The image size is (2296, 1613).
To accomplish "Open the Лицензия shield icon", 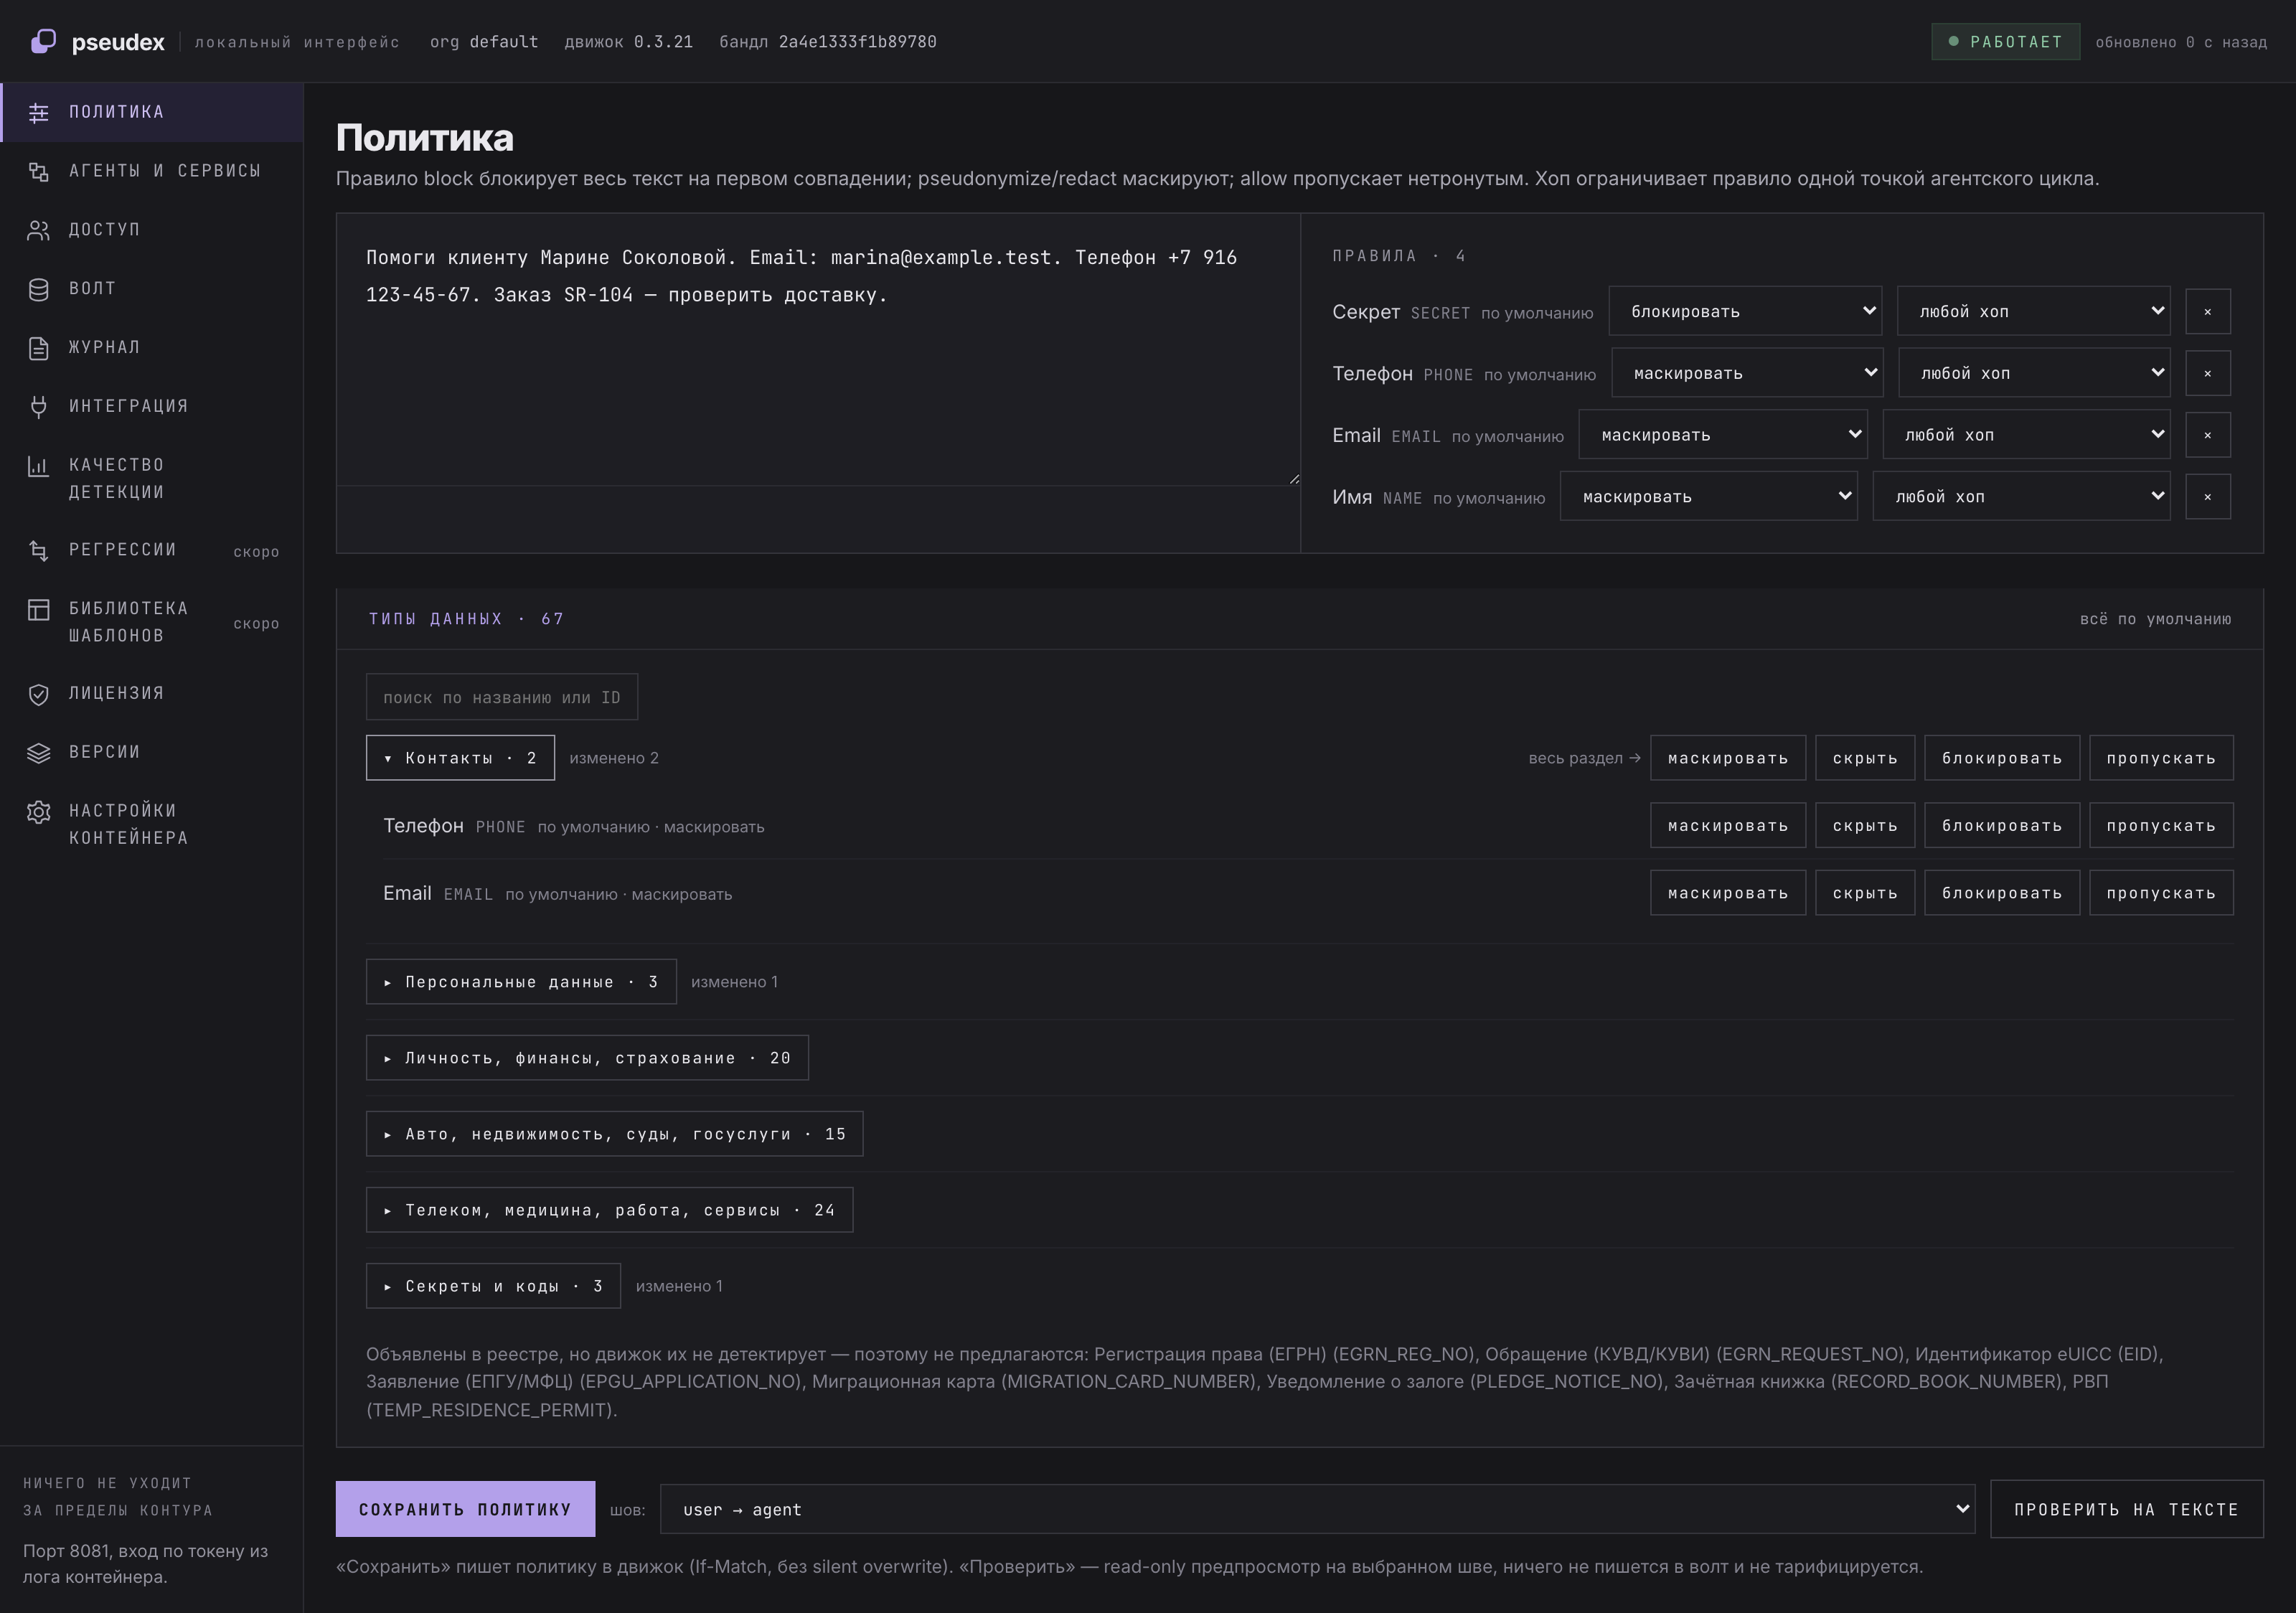I will [38, 694].
